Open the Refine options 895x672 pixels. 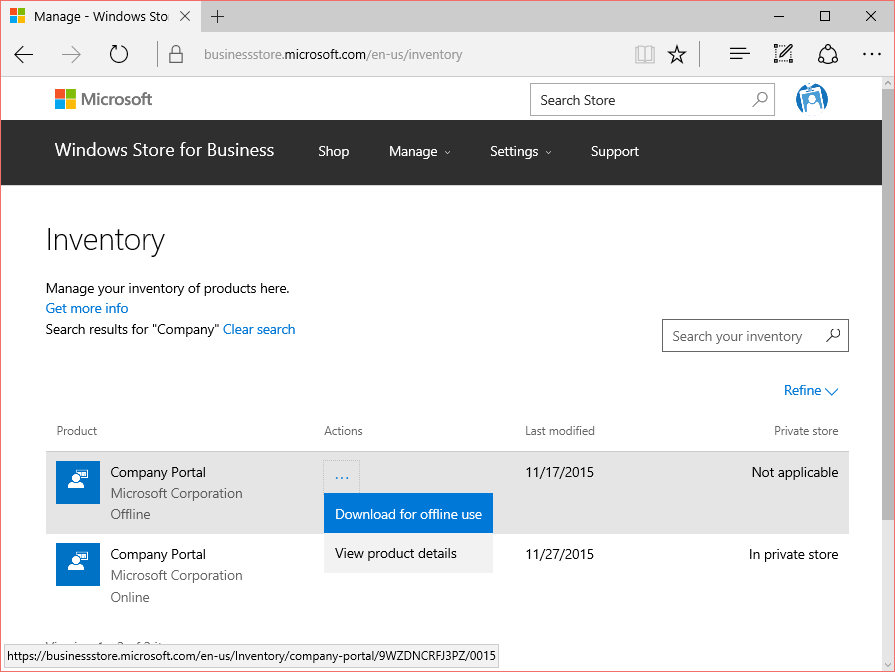pos(810,390)
